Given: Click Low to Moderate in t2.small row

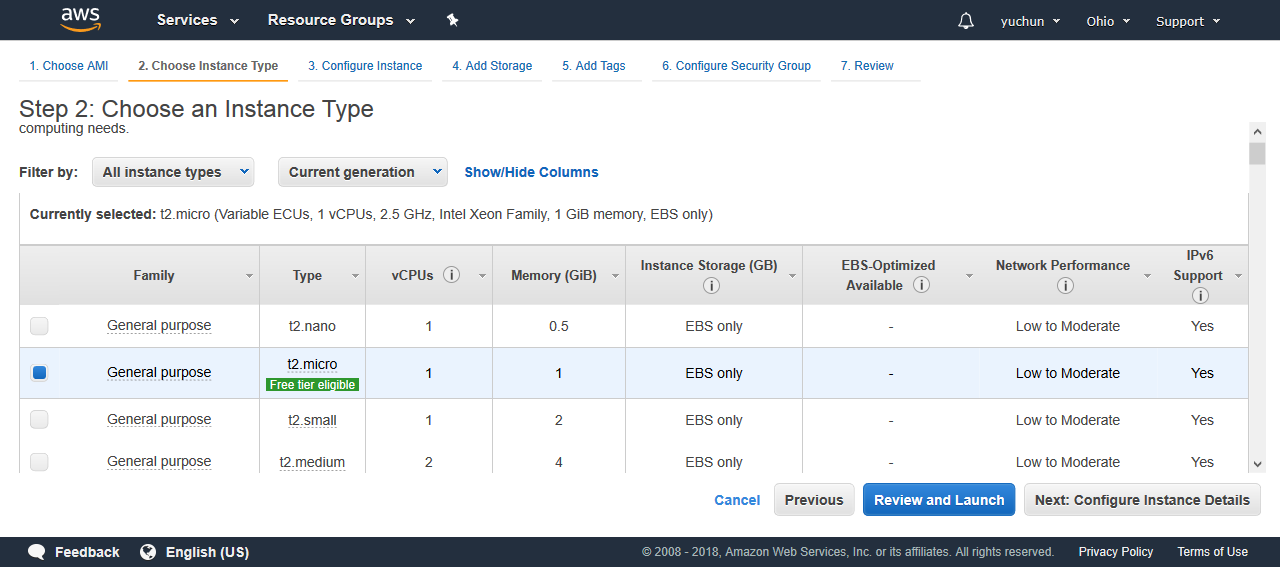Looking at the screenshot, I should click(1068, 420).
